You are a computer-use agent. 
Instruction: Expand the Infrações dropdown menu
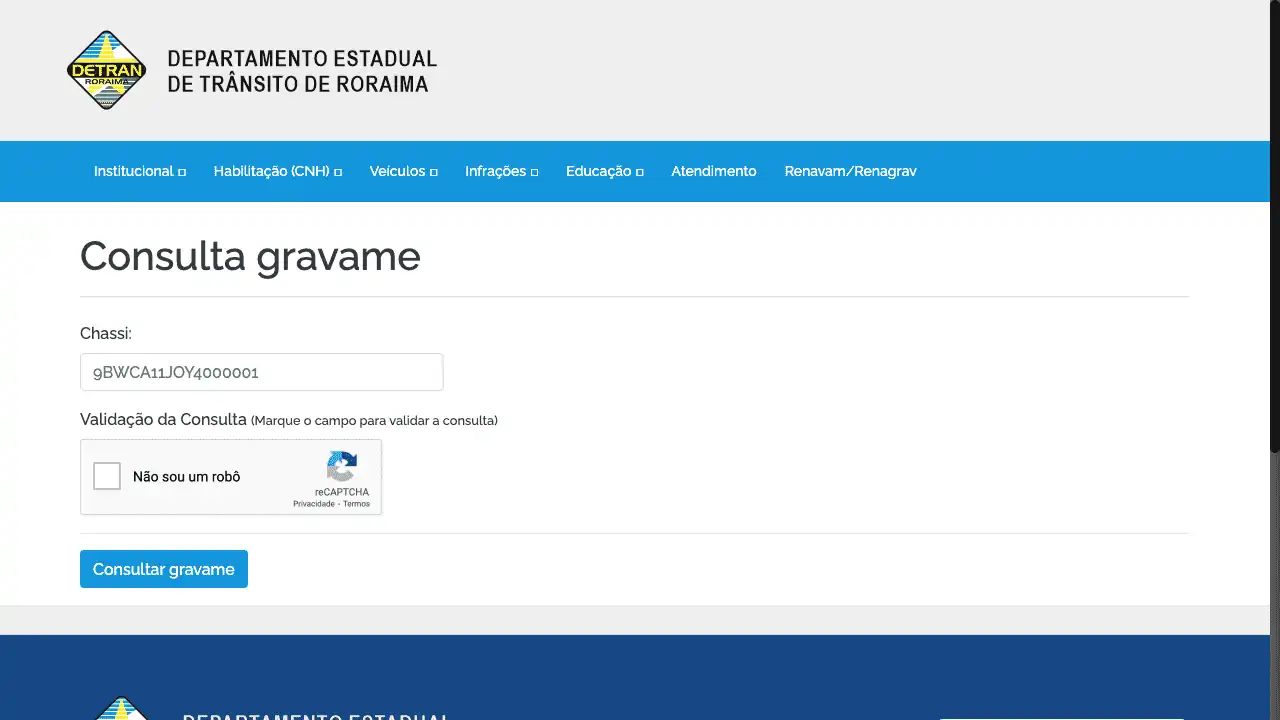pos(501,171)
